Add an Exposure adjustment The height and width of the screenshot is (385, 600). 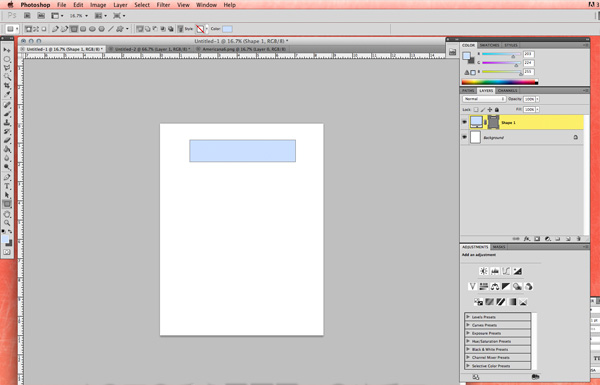tap(517, 271)
